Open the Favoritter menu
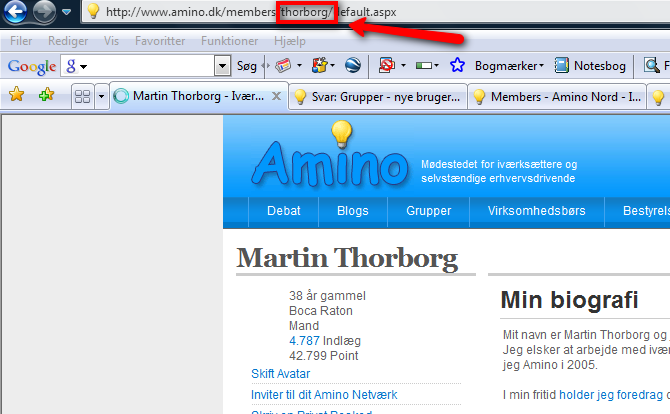The height and width of the screenshot is (414, 670). pyautogui.click(x=160, y=41)
